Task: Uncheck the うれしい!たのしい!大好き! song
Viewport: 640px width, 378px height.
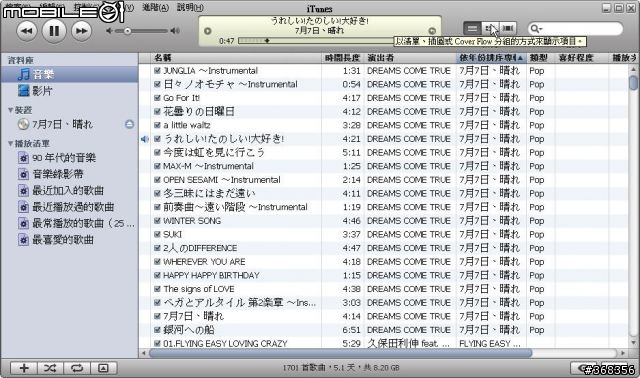Action: 157,139
